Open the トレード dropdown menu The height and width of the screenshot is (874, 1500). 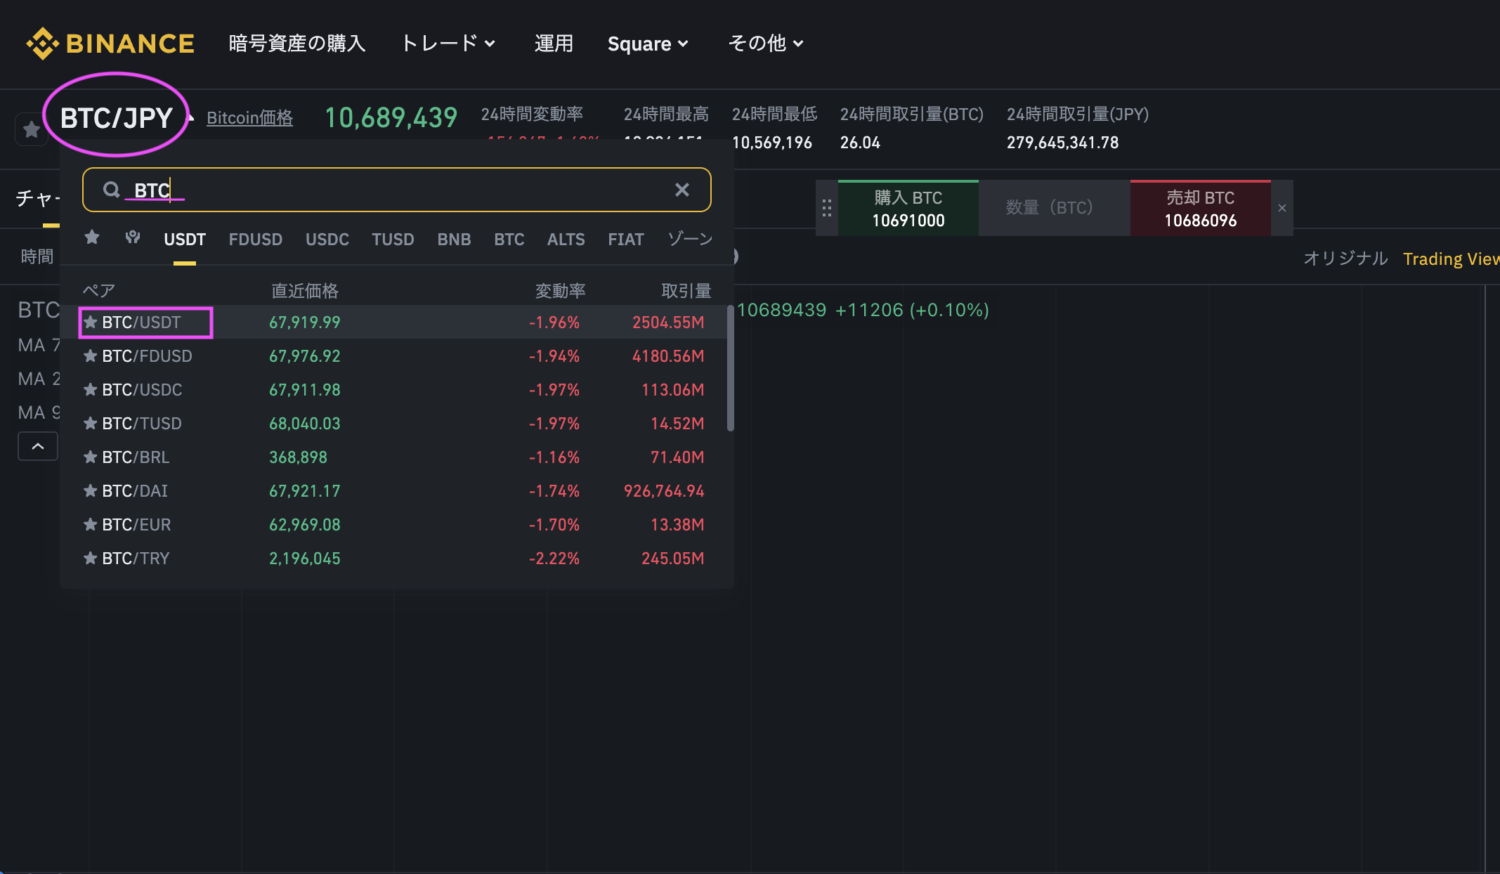(x=447, y=44)
